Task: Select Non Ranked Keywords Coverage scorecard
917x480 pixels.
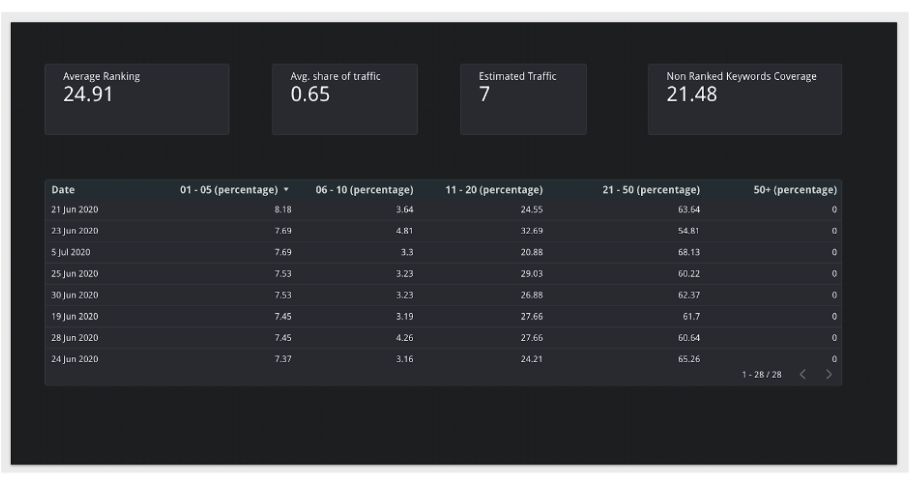Action: coord(744,99)
